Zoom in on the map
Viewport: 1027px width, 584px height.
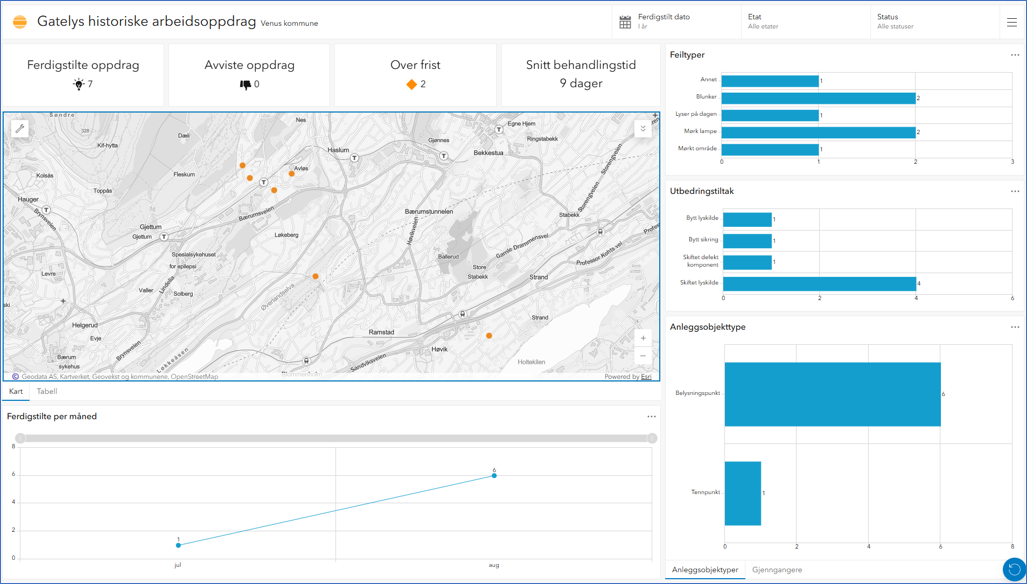643,338
